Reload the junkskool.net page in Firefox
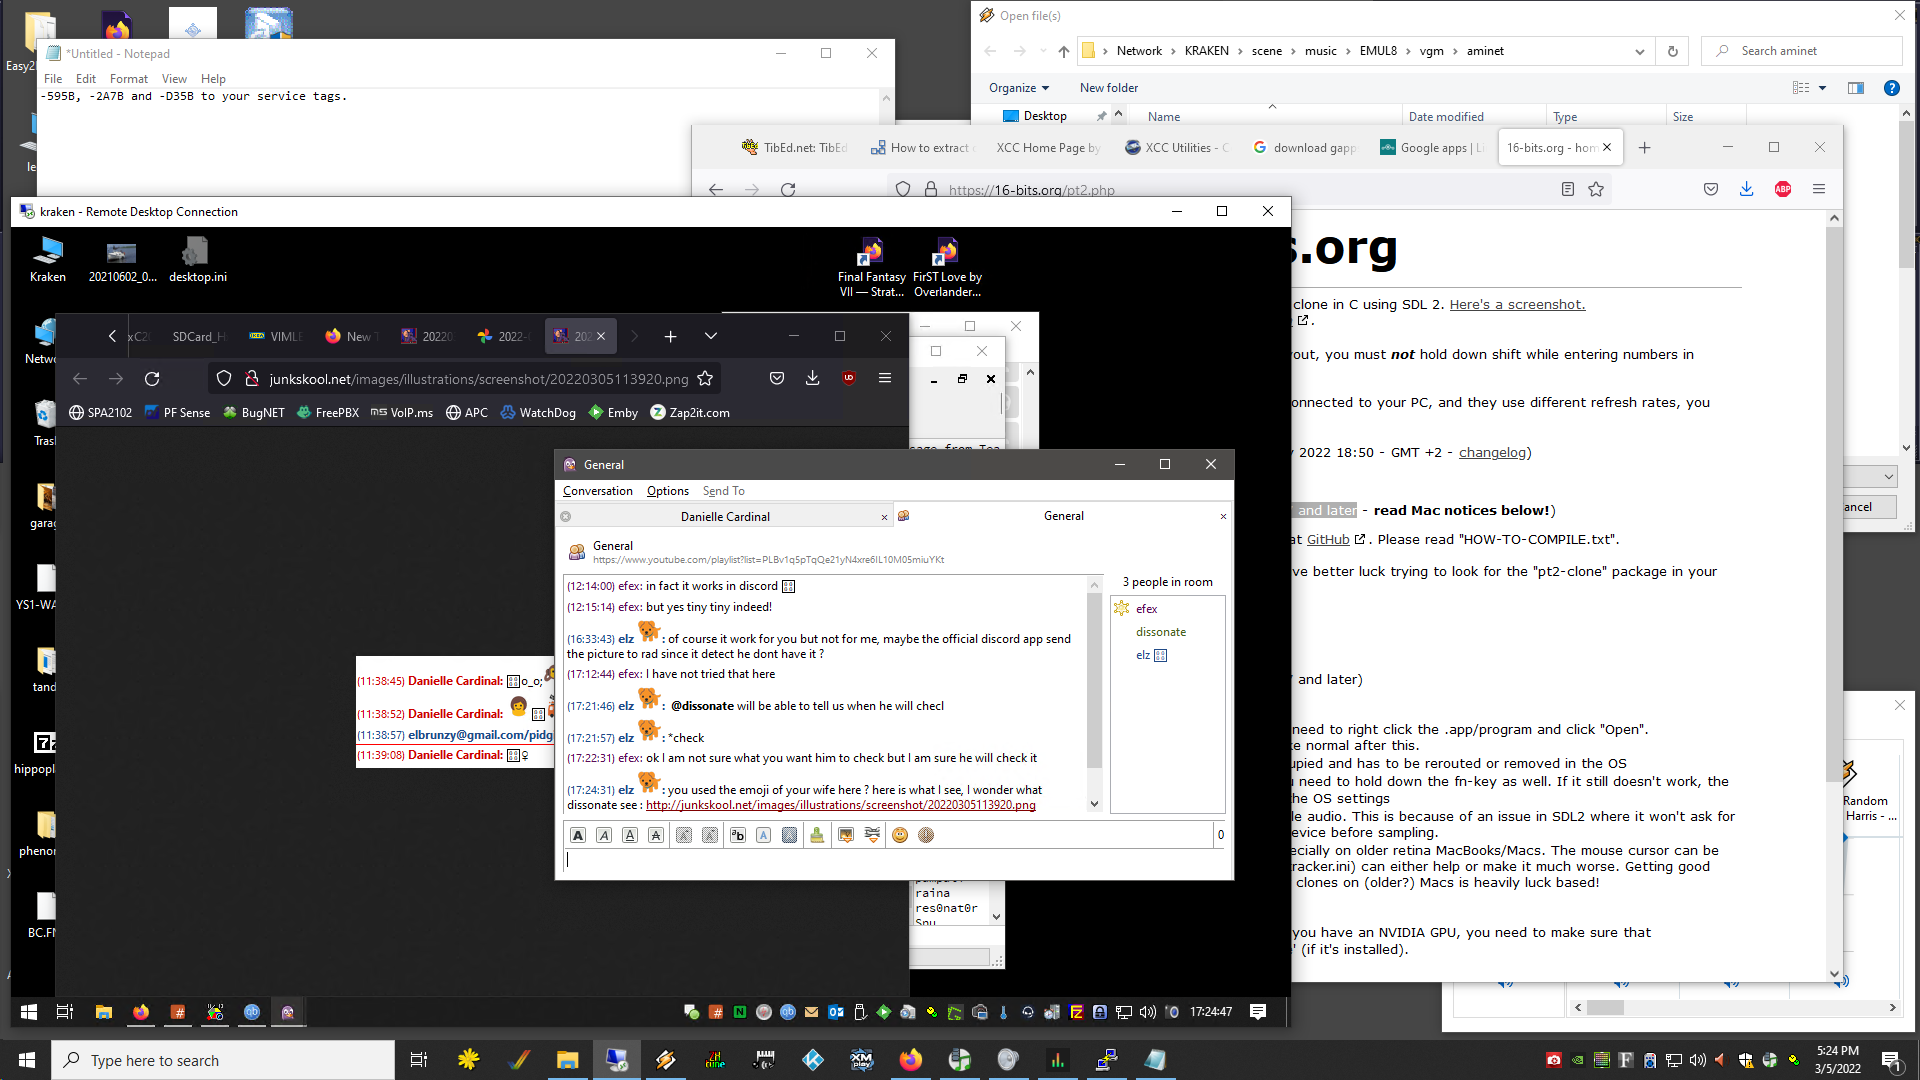The height and width of the screenshot is (1080, 1920). point(152,379)
